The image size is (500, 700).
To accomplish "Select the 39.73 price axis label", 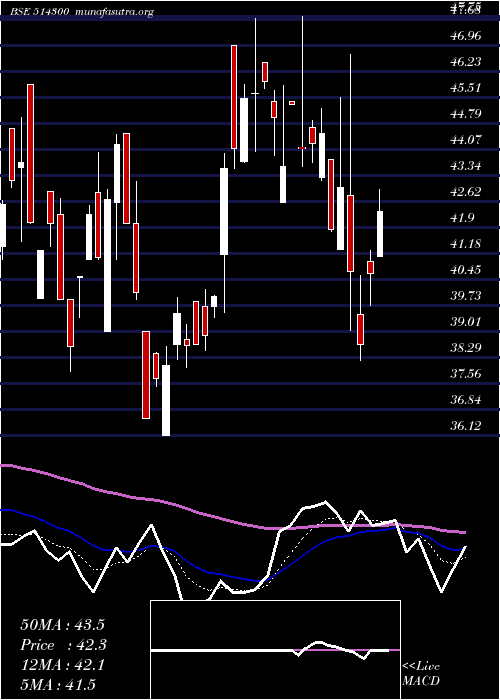I will coord(466,296).
